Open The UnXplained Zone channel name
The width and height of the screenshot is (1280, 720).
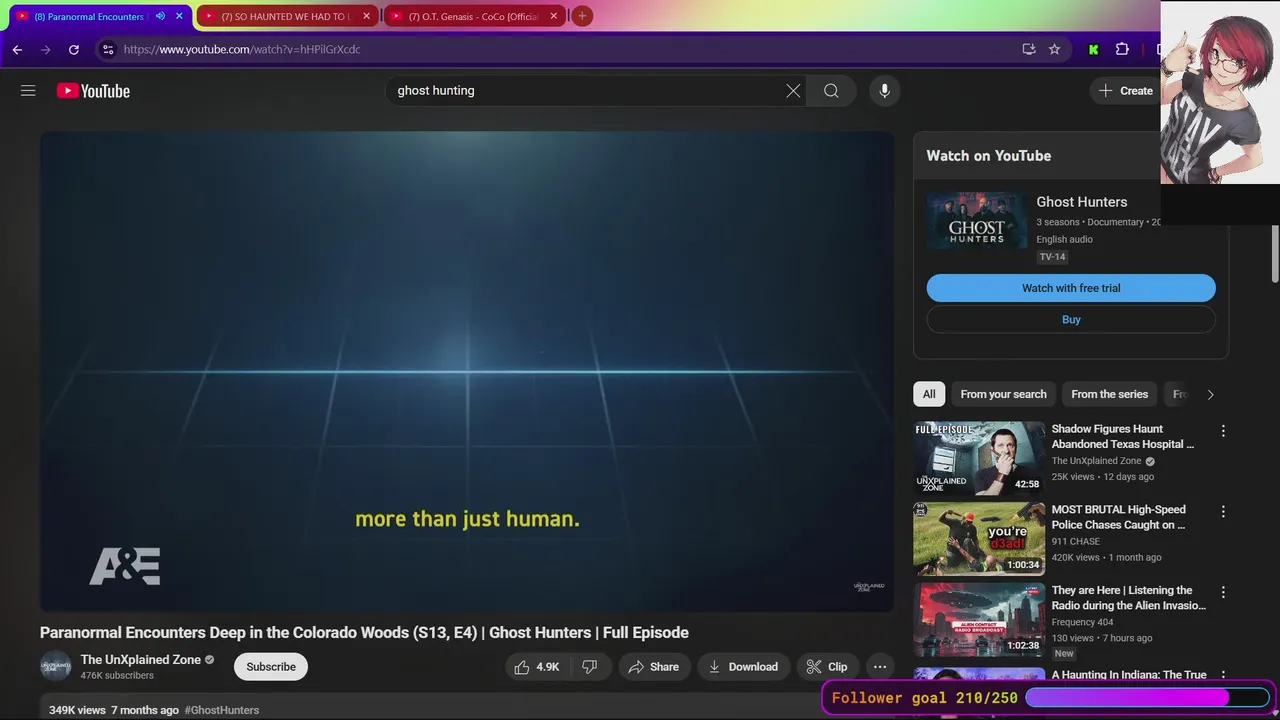[140, 660]
